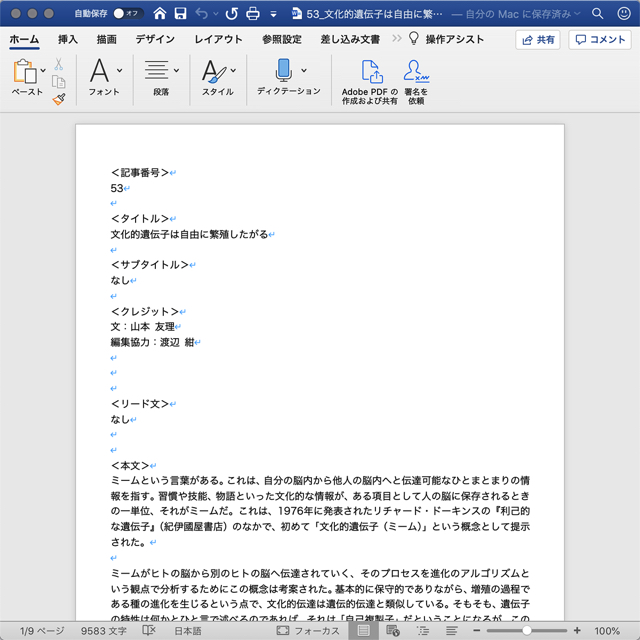Viewport: 640px width, 640px height.
Task: Click the Home icon in title bar
Action: click(x=157, y=14)
